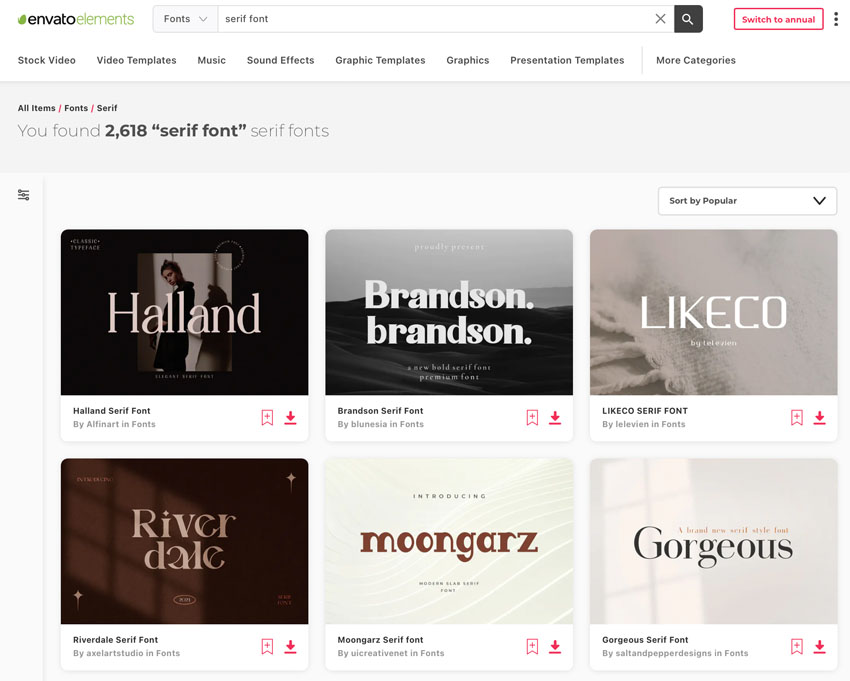This screenshot has width=850, height=681.
Task: Open the Sound Effects category
Action: click(280, 60)
